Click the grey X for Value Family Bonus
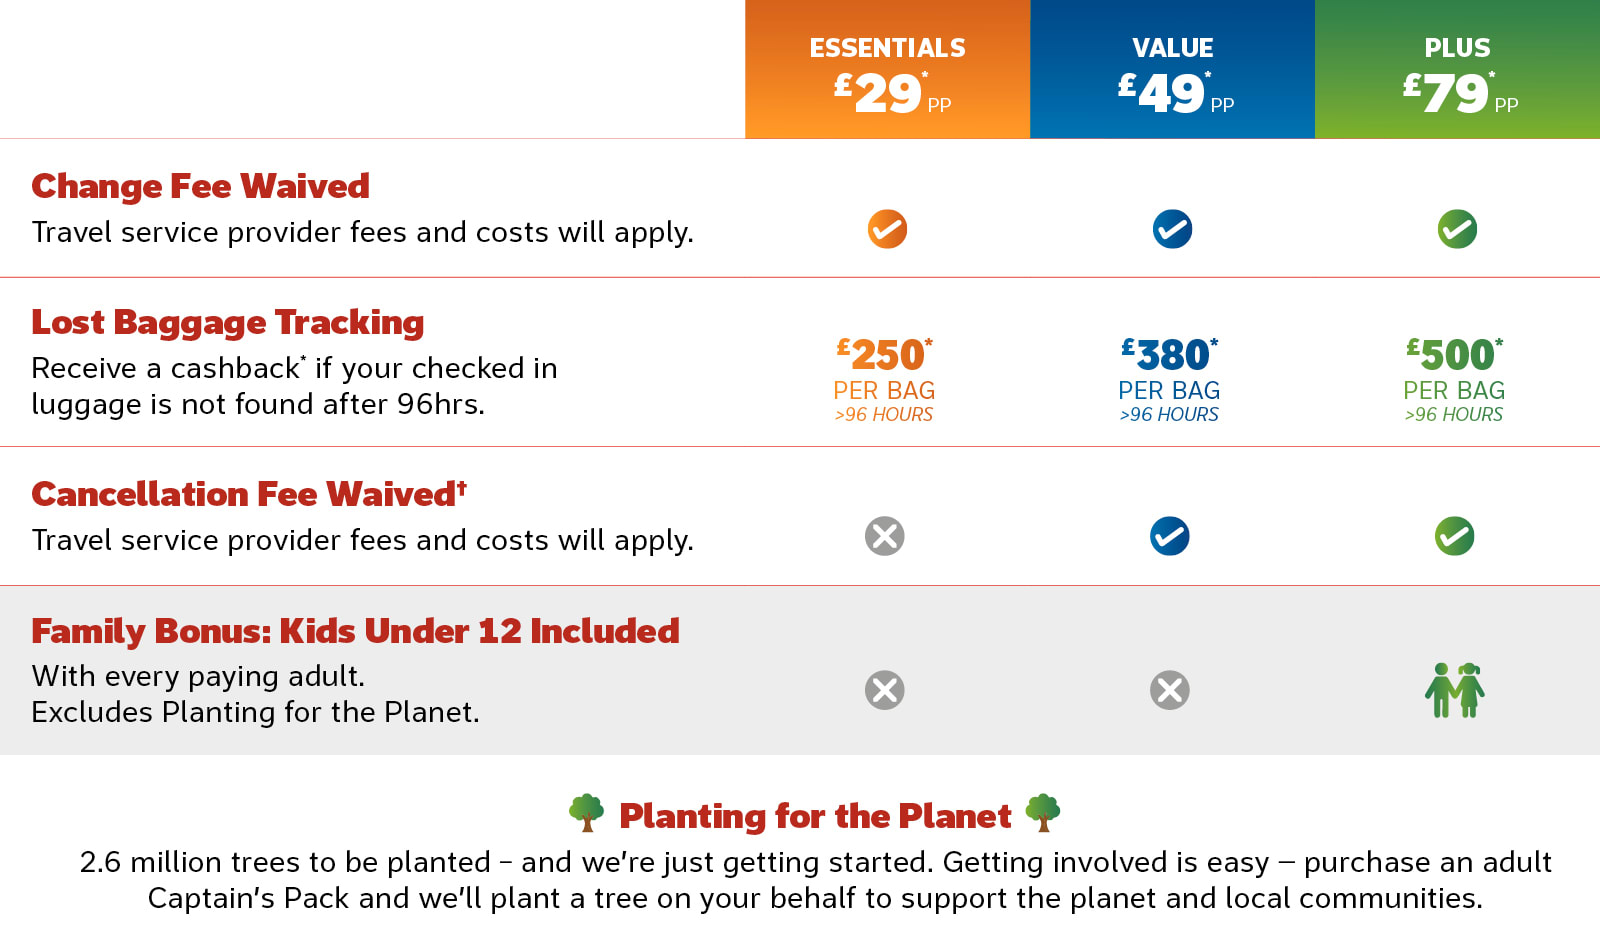 pyautogui.click(x=1170, y=690)
